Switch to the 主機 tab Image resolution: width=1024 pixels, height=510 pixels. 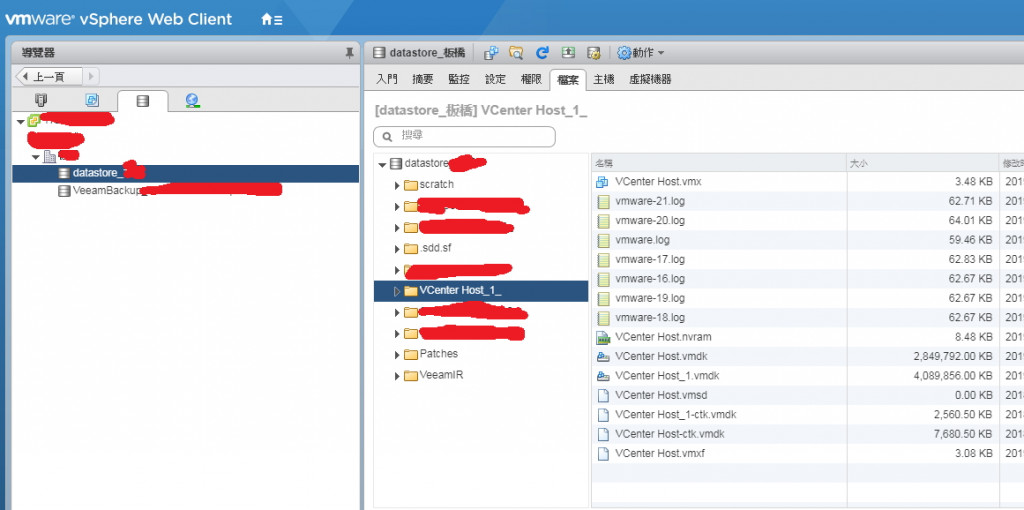(603, 79)
